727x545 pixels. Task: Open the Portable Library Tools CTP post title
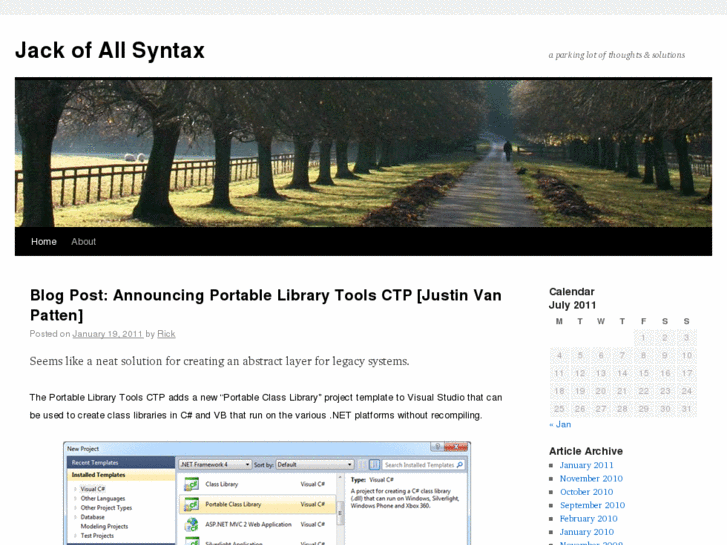(x=266, y=305)
